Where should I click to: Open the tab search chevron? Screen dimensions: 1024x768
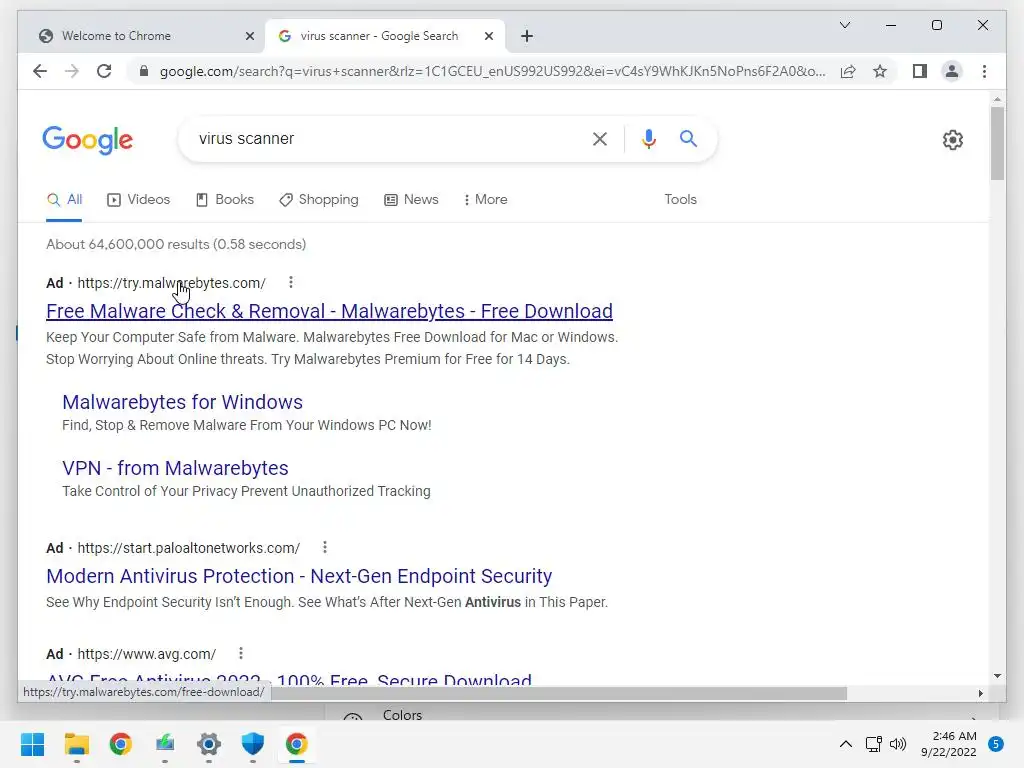point(844,25)
